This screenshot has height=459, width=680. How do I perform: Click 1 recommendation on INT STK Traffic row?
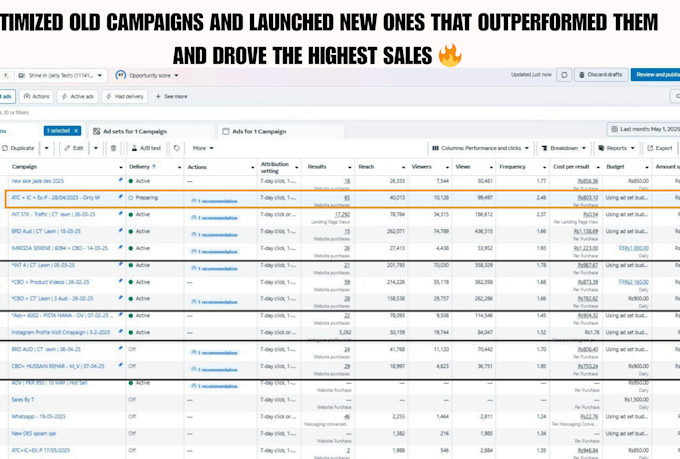point(214,218)
